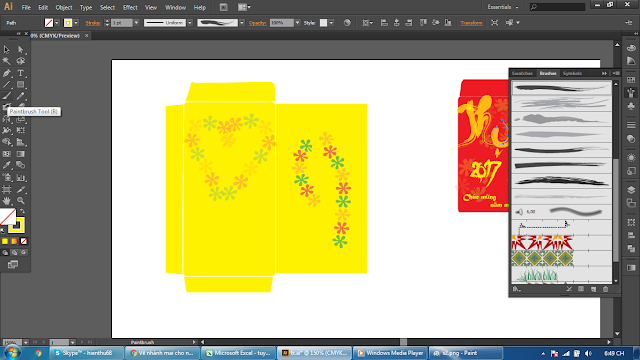This screenshot has width=640, height=360.
Task: Select the Pen tool
Action: pyautogui.click(x=7, y=73)
